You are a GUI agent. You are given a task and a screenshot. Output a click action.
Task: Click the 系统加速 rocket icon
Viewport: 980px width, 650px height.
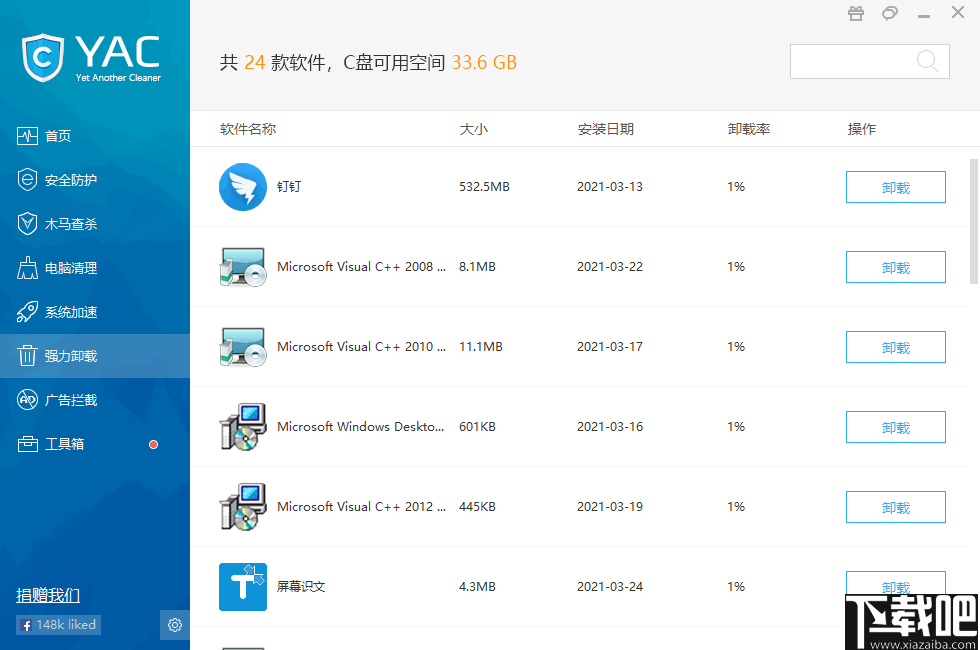(28, 312)
